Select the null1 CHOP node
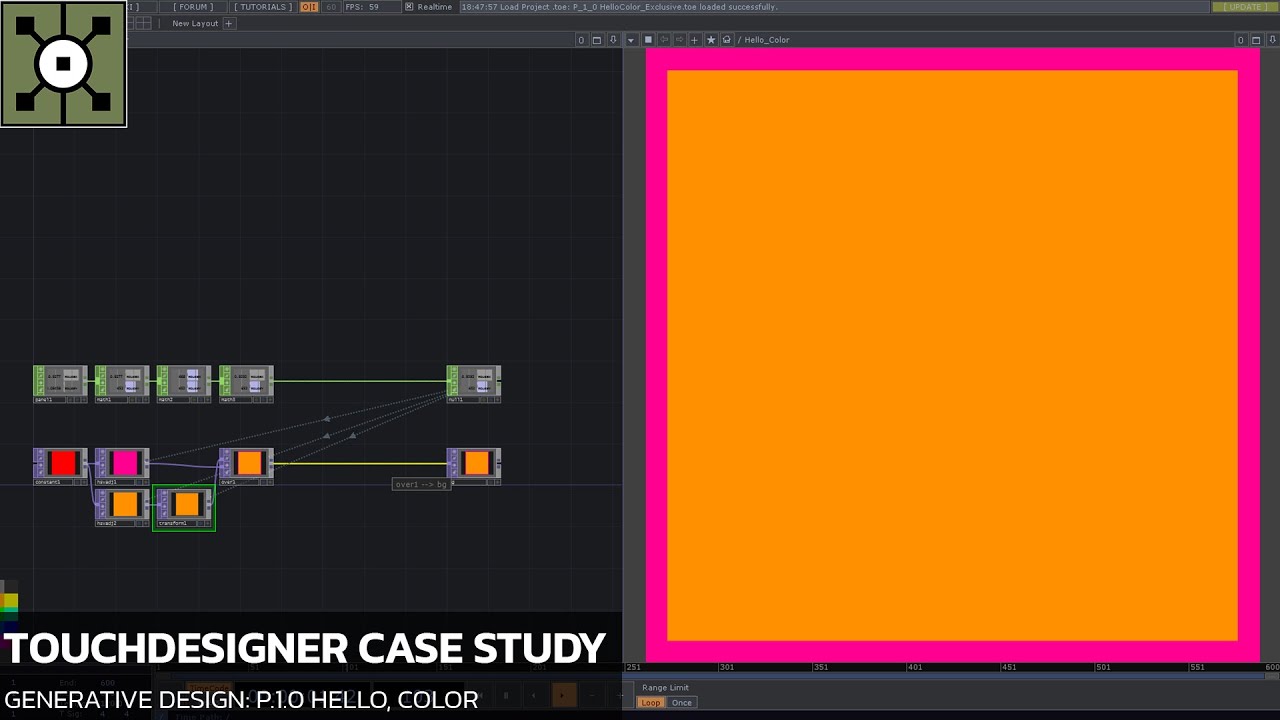This screenshot has width=1280, height=720. click(x=473, y=384)
